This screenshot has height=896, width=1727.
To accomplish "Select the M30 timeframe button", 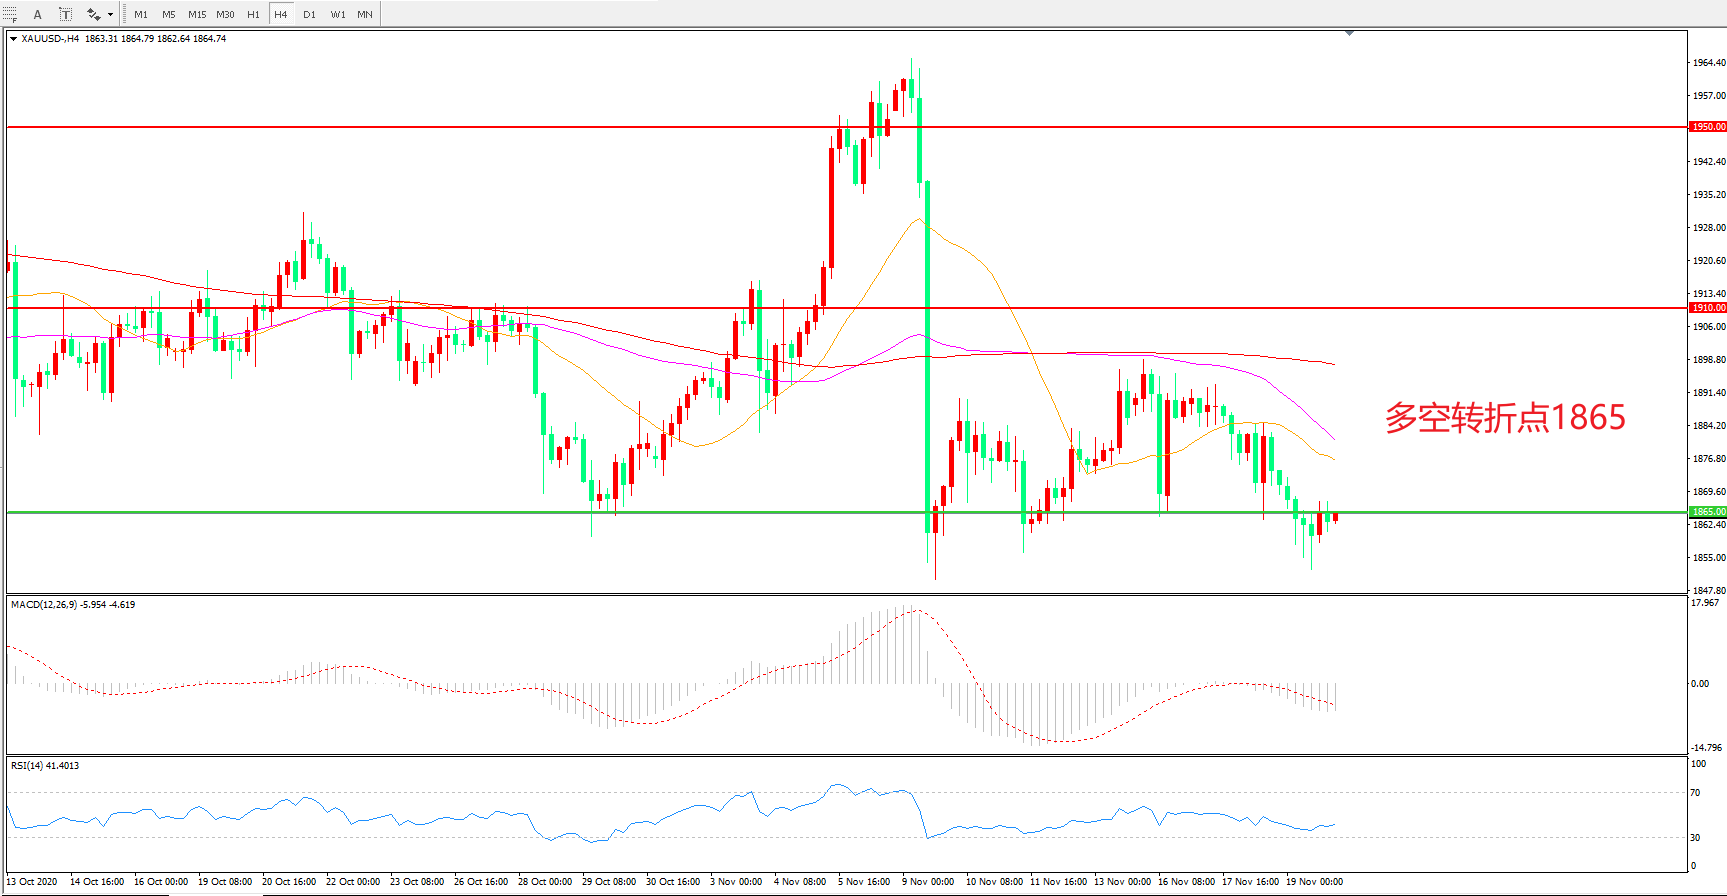I will 226,14.
